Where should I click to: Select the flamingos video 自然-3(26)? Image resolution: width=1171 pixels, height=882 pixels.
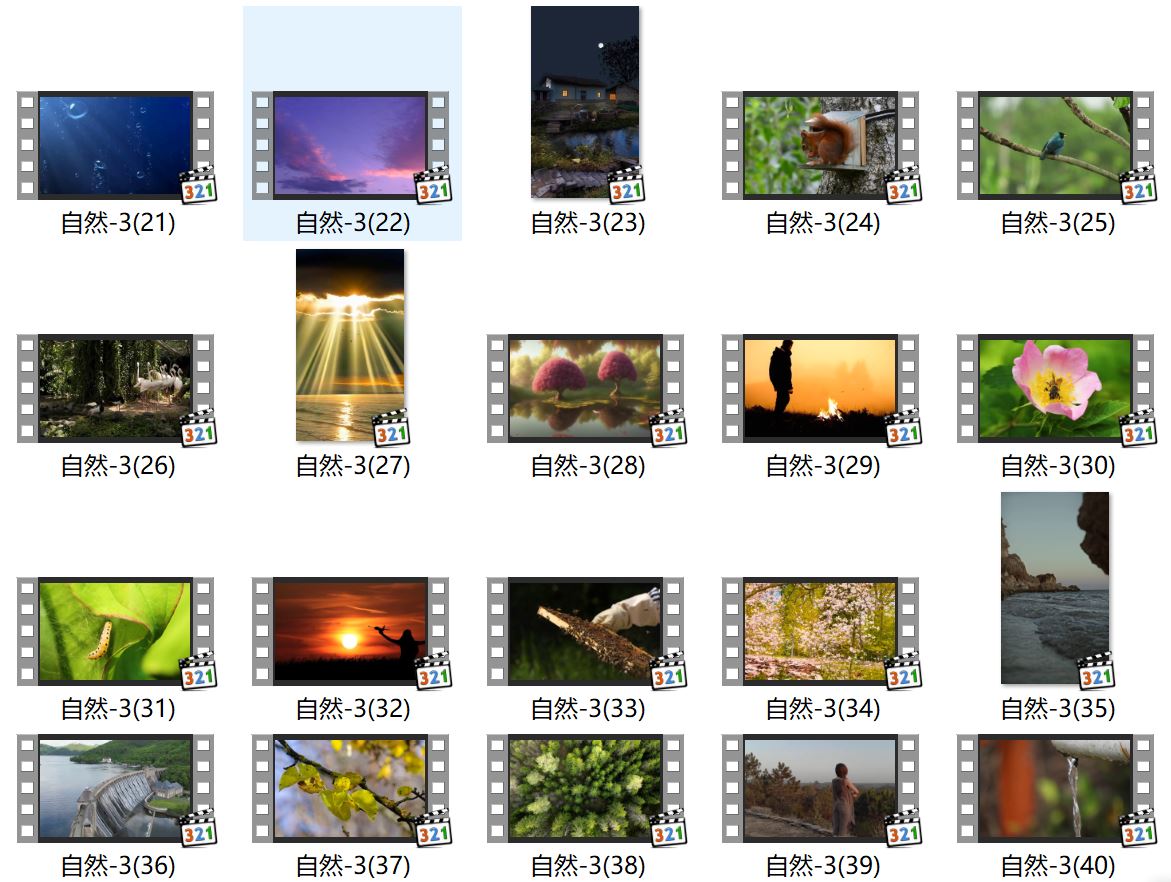tap(115, 389)
